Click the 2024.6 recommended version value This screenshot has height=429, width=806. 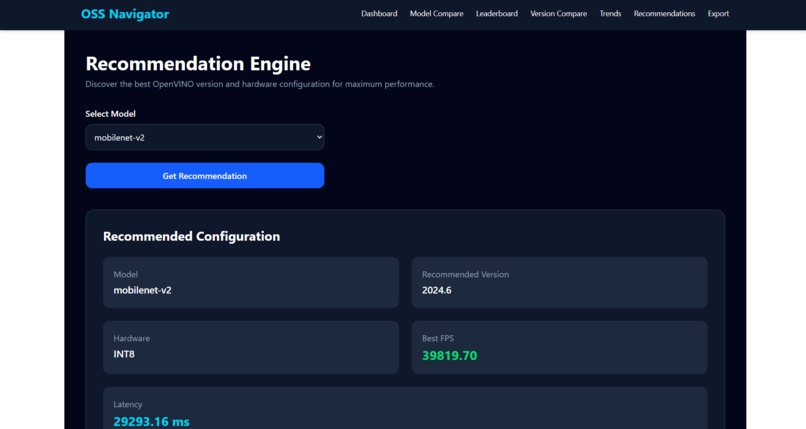click(x=436, y=290)
